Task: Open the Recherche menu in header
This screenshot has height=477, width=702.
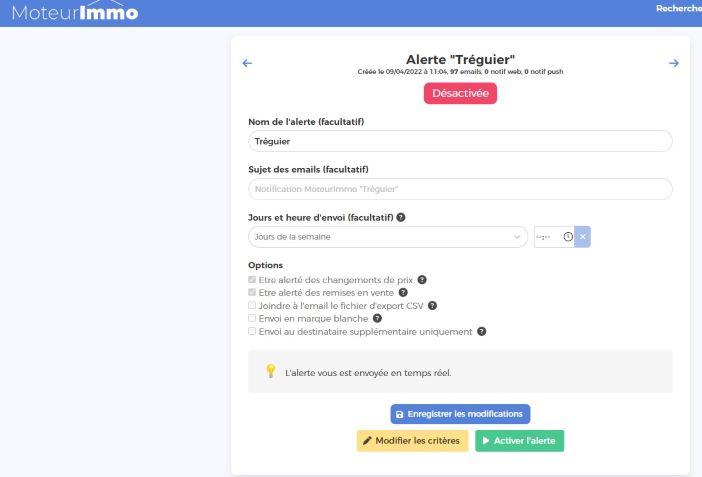Action: (678, 9)
